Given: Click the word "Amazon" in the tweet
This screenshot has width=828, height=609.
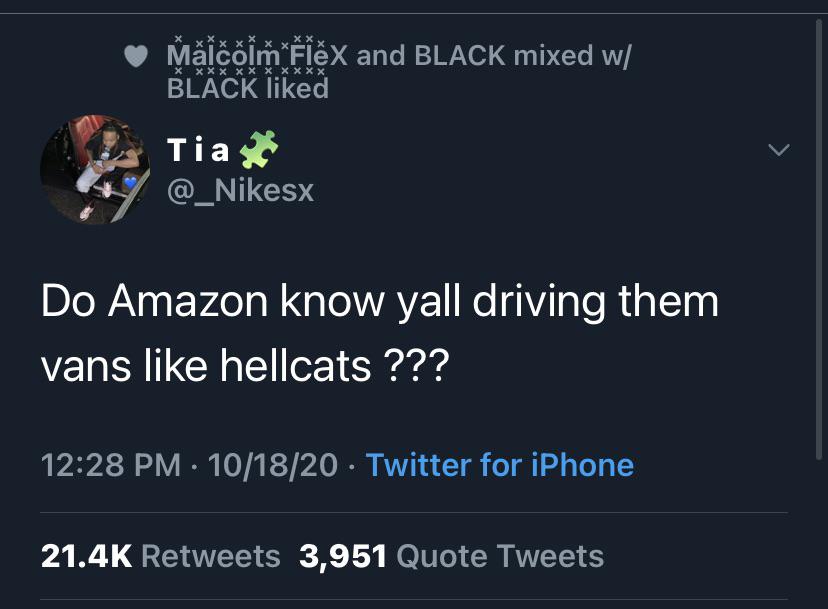Looking at the screenshot, I should tap(179, 302).
